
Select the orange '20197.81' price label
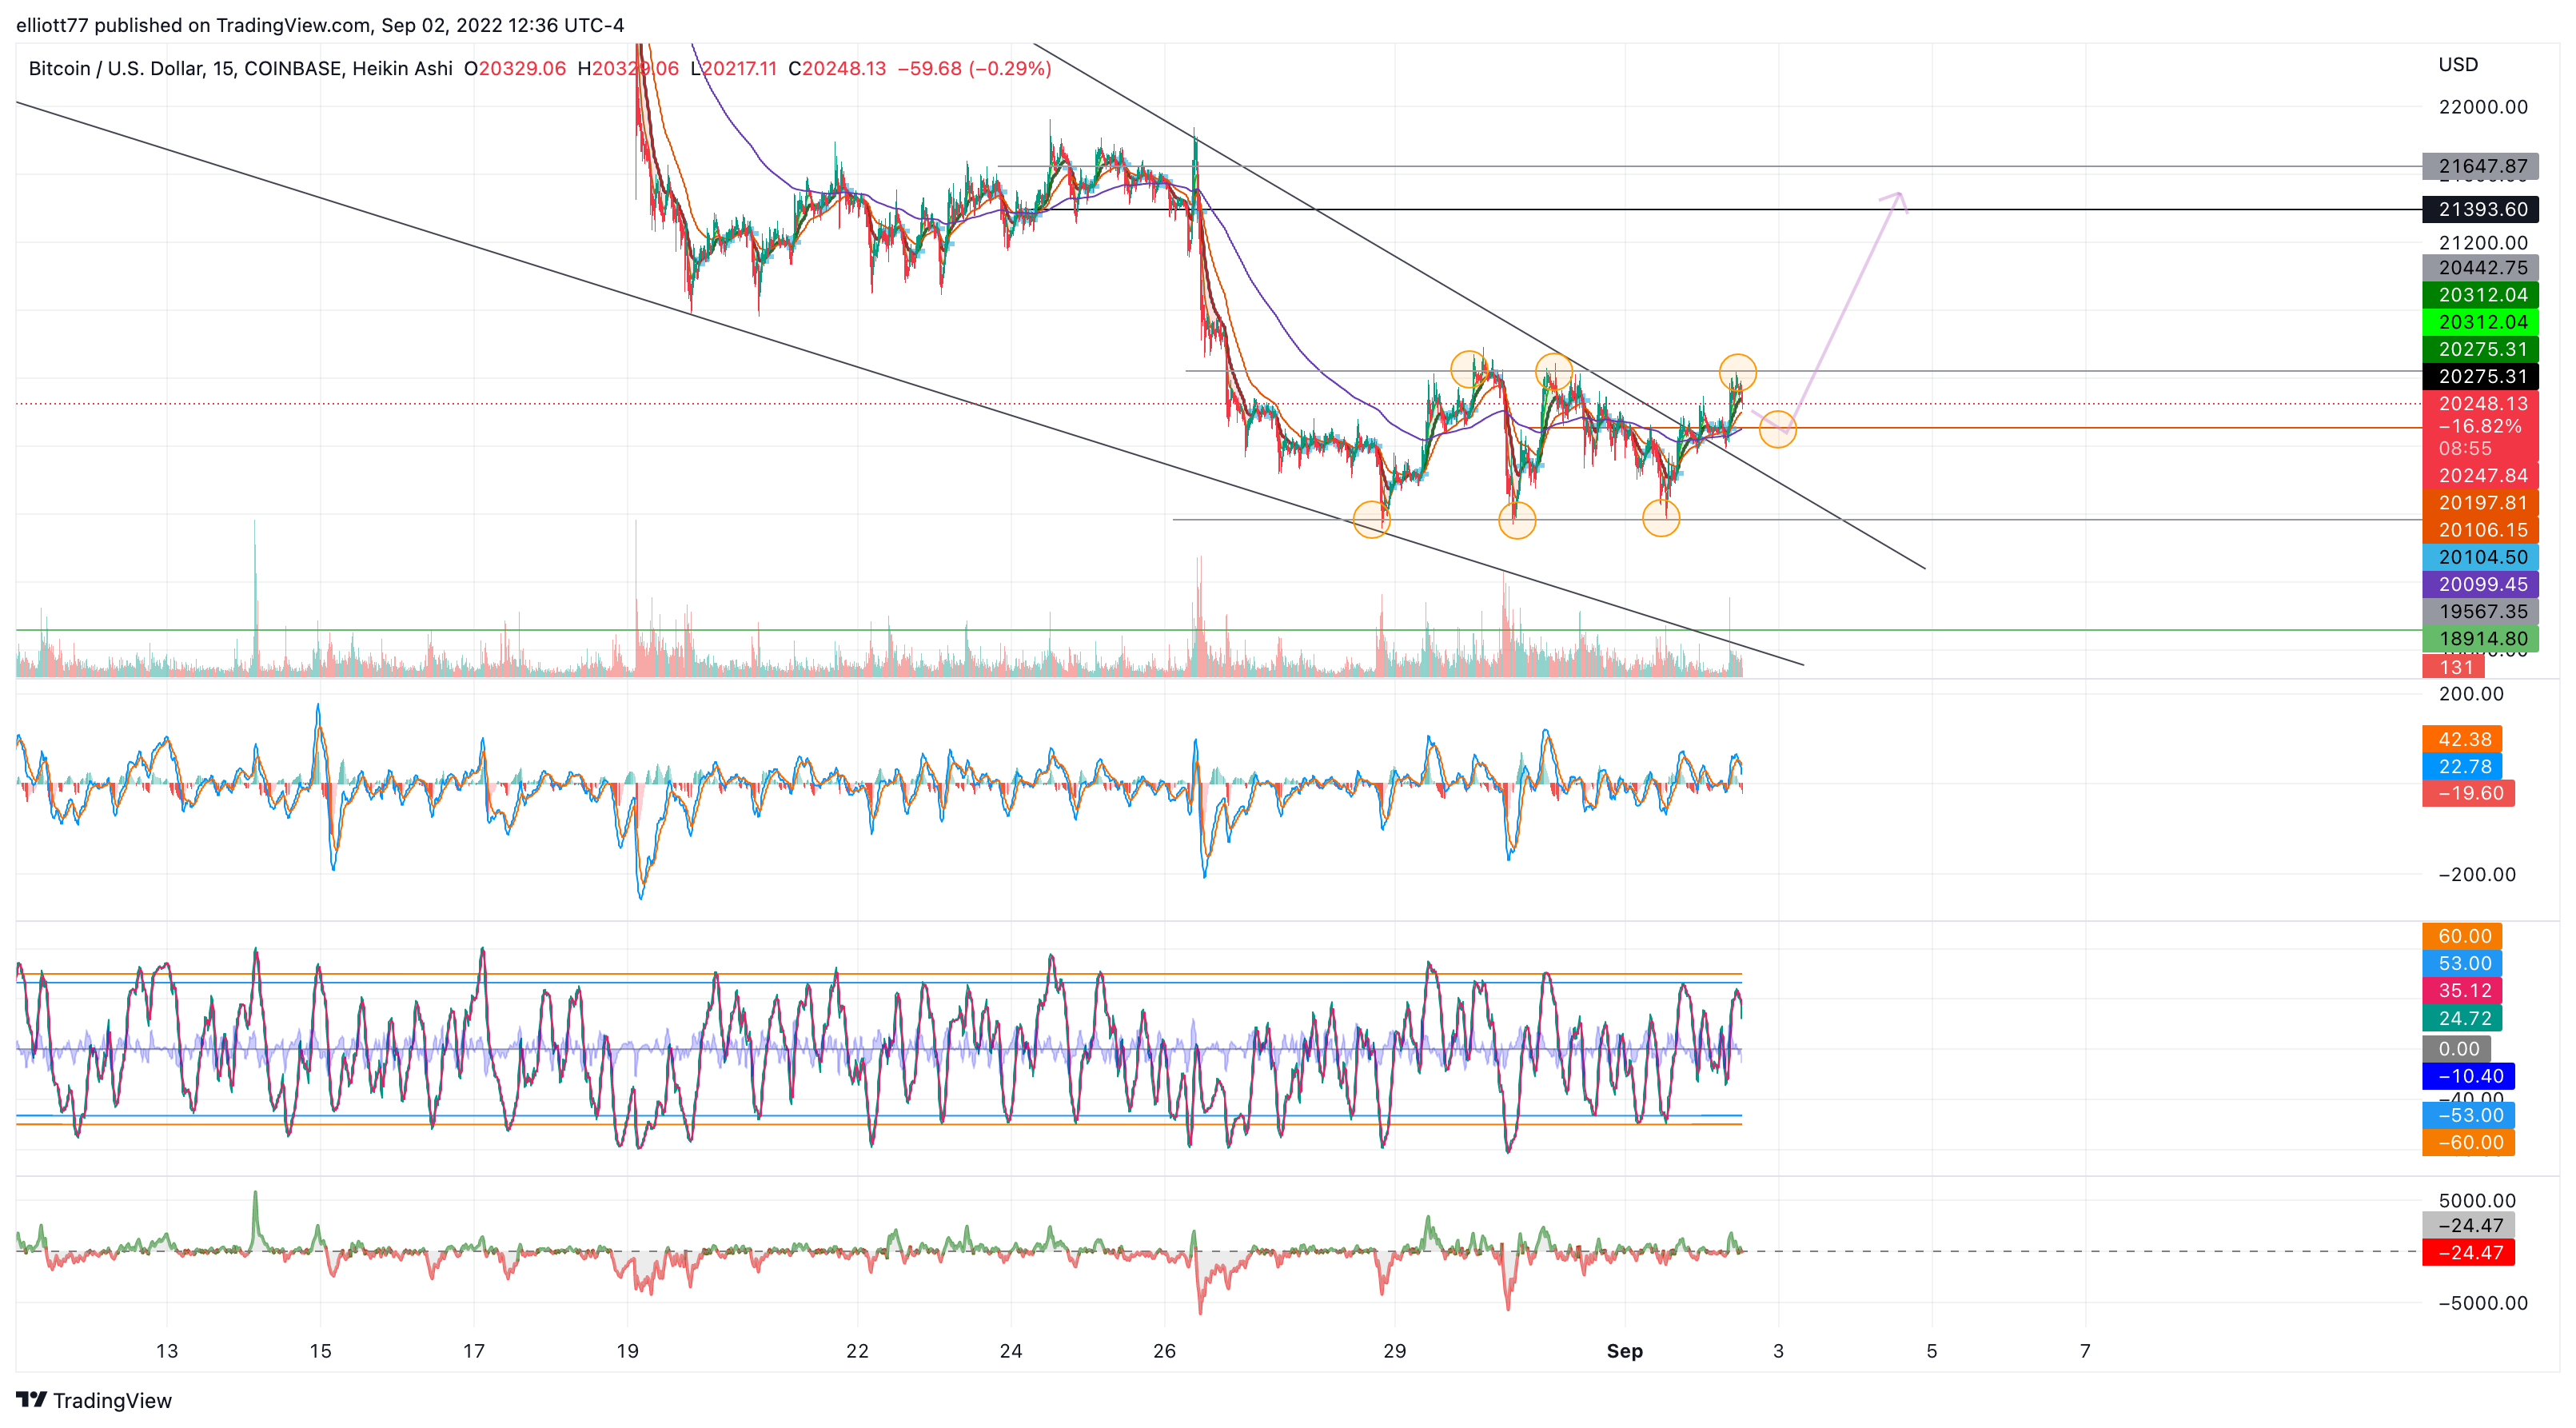(2480, 503)
